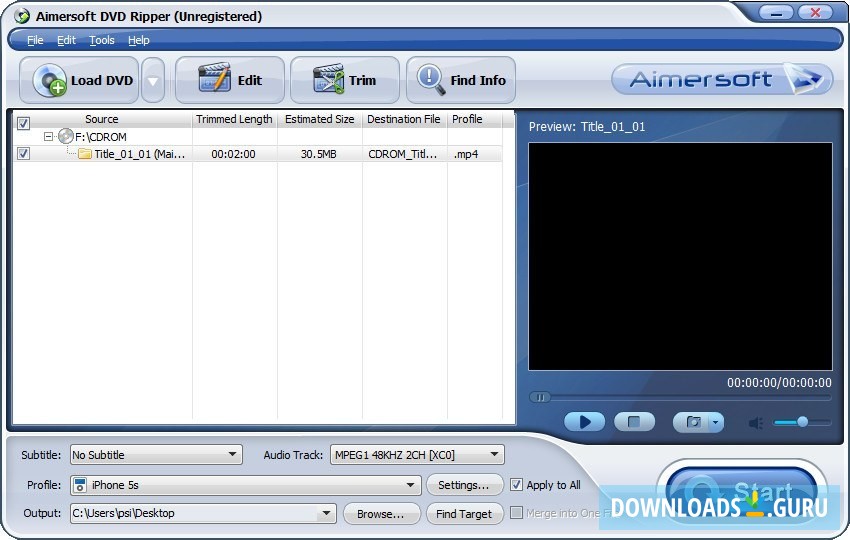Click the Find Info button
This screenshot has width=850, height=540.
point(461,80)
